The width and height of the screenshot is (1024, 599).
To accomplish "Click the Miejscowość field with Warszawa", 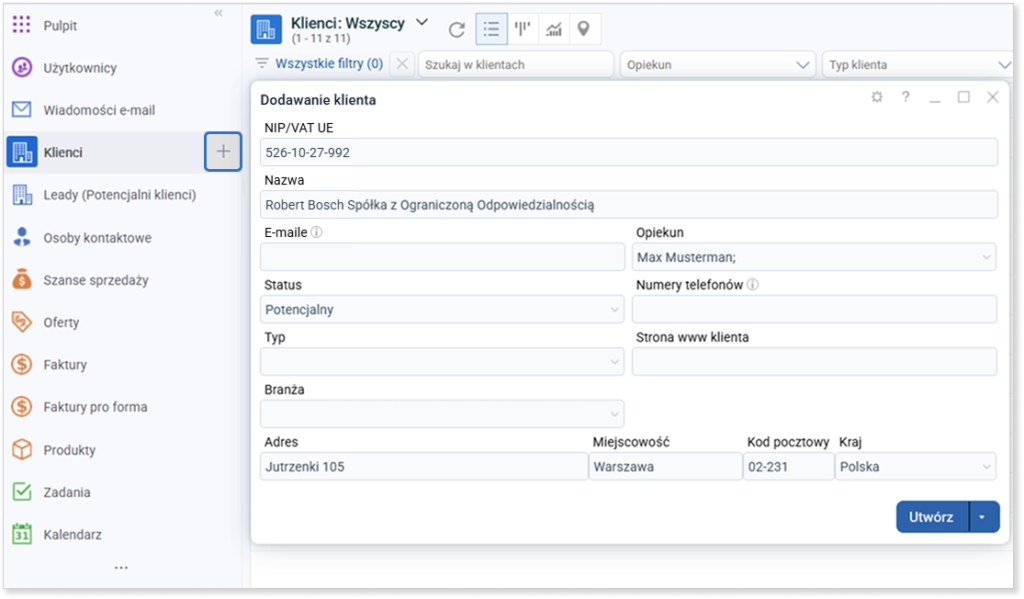I will (x=665, y=466).
